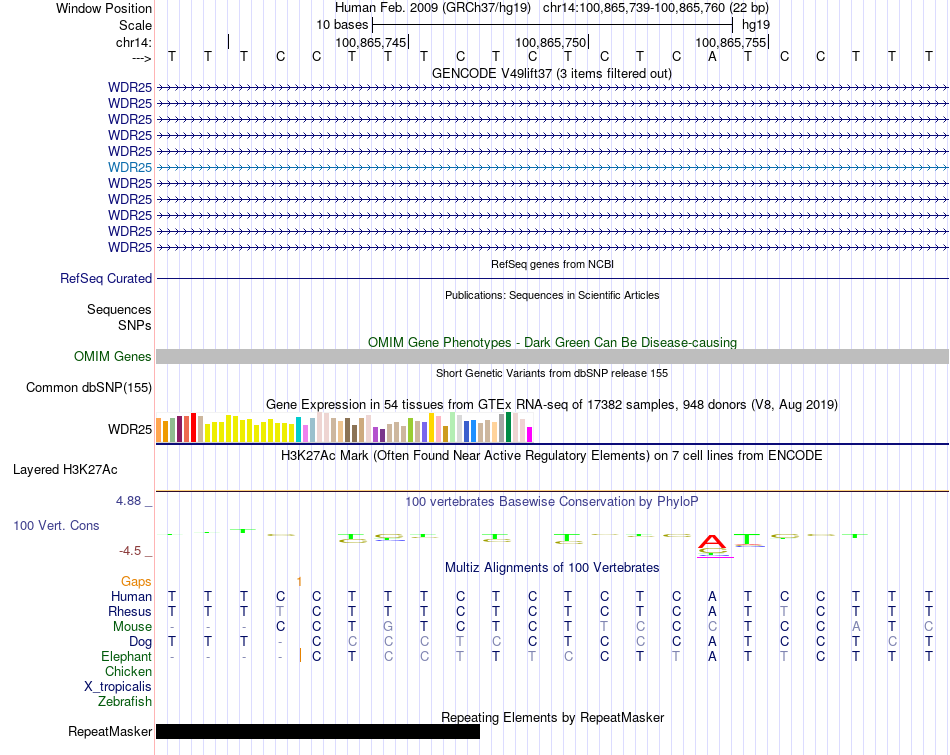Click the -4.5 lower conservation scale value

point(130,551)
